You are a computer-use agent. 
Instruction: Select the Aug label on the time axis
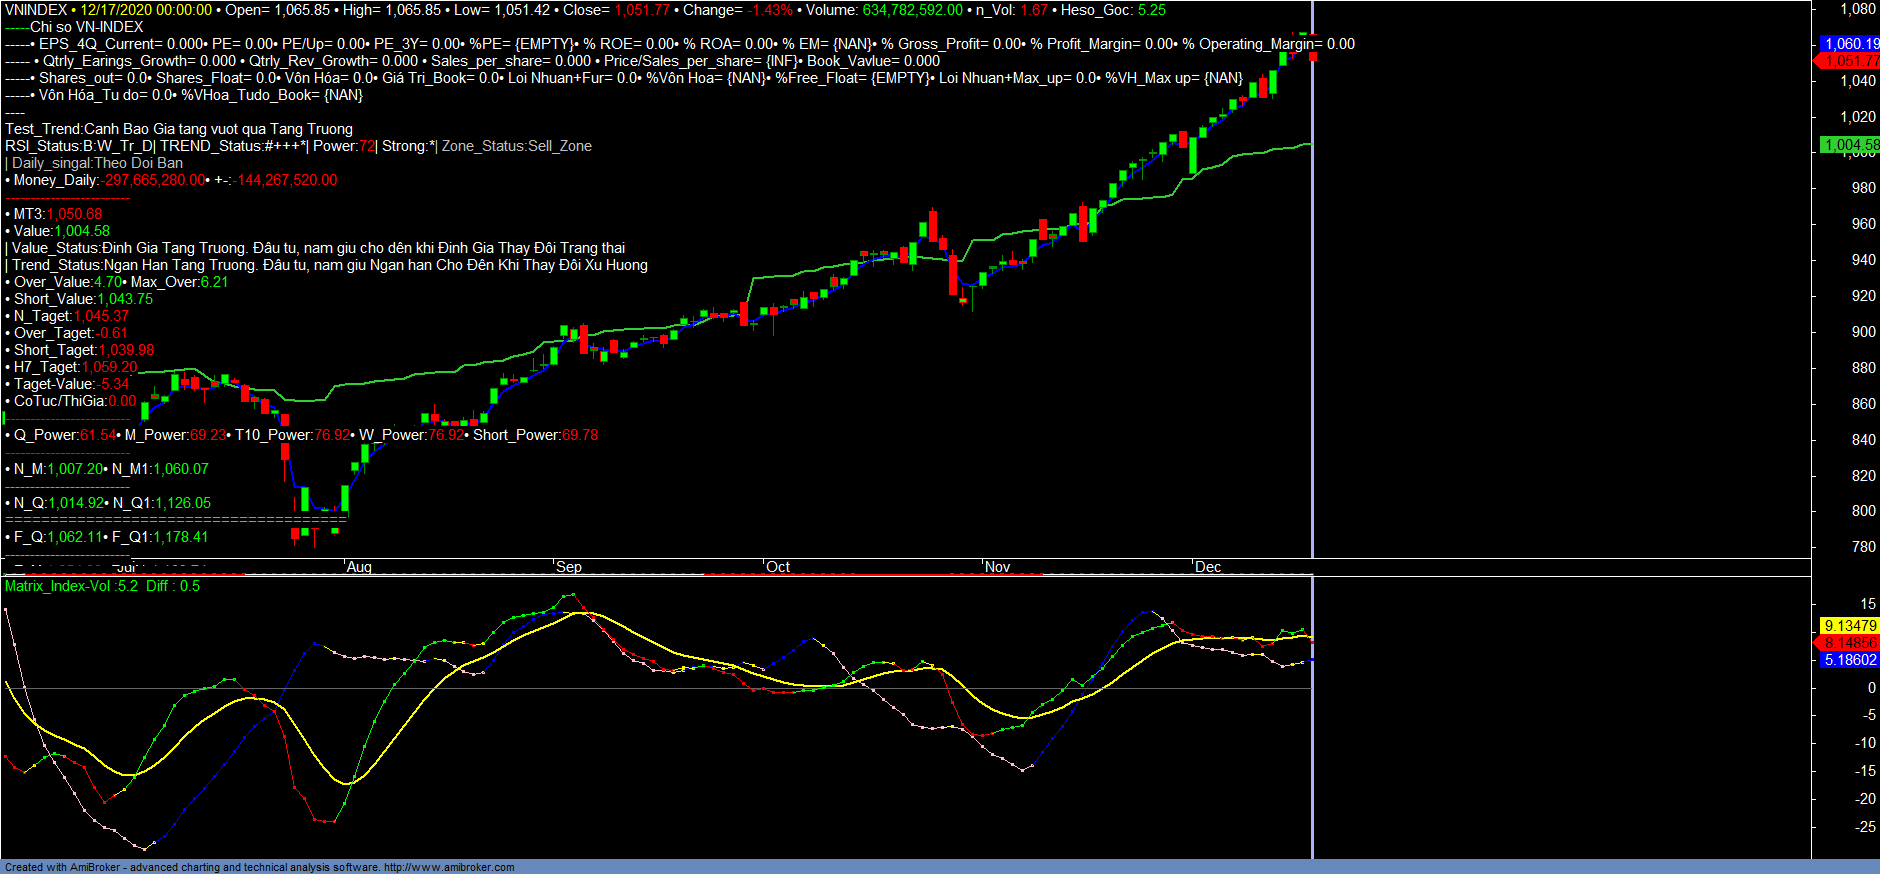359,567
